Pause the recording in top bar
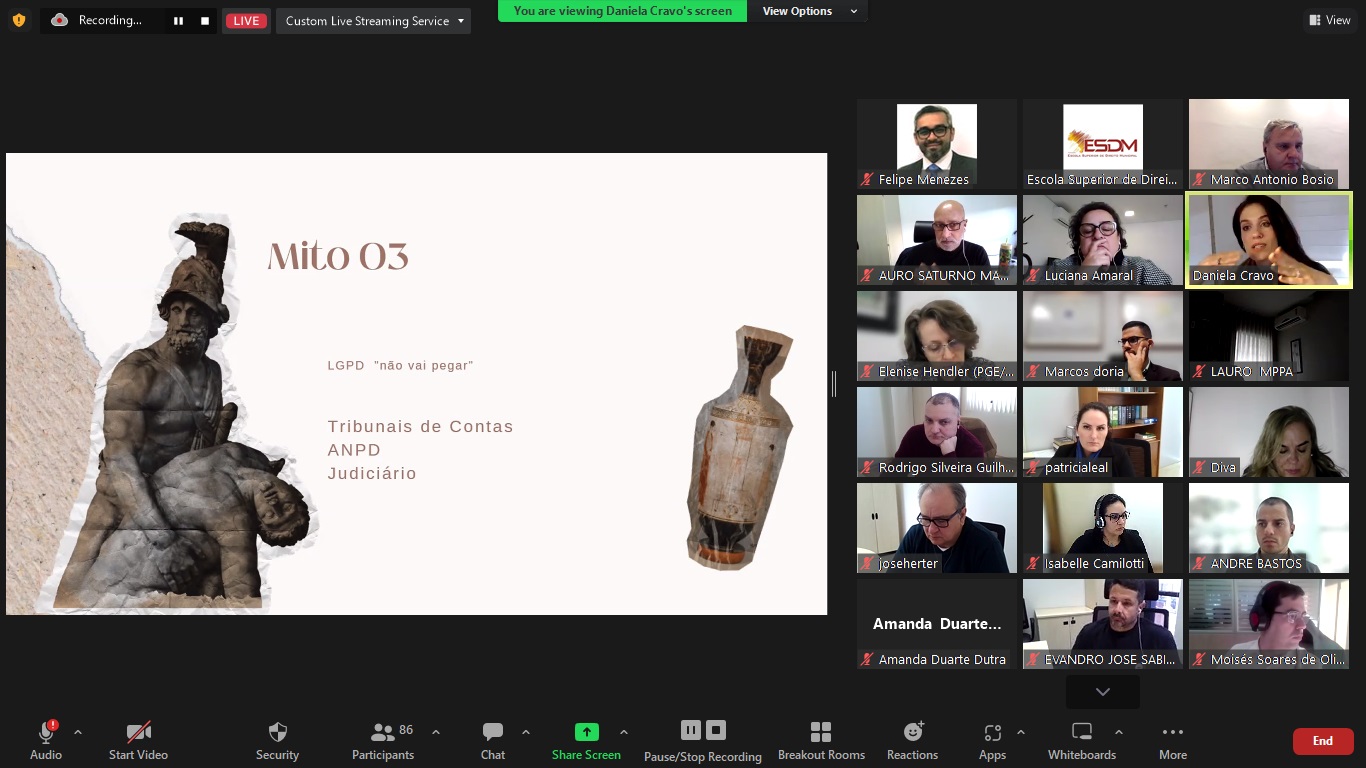The height and width of the screenshot is (768, 1366). pos(178,21)
